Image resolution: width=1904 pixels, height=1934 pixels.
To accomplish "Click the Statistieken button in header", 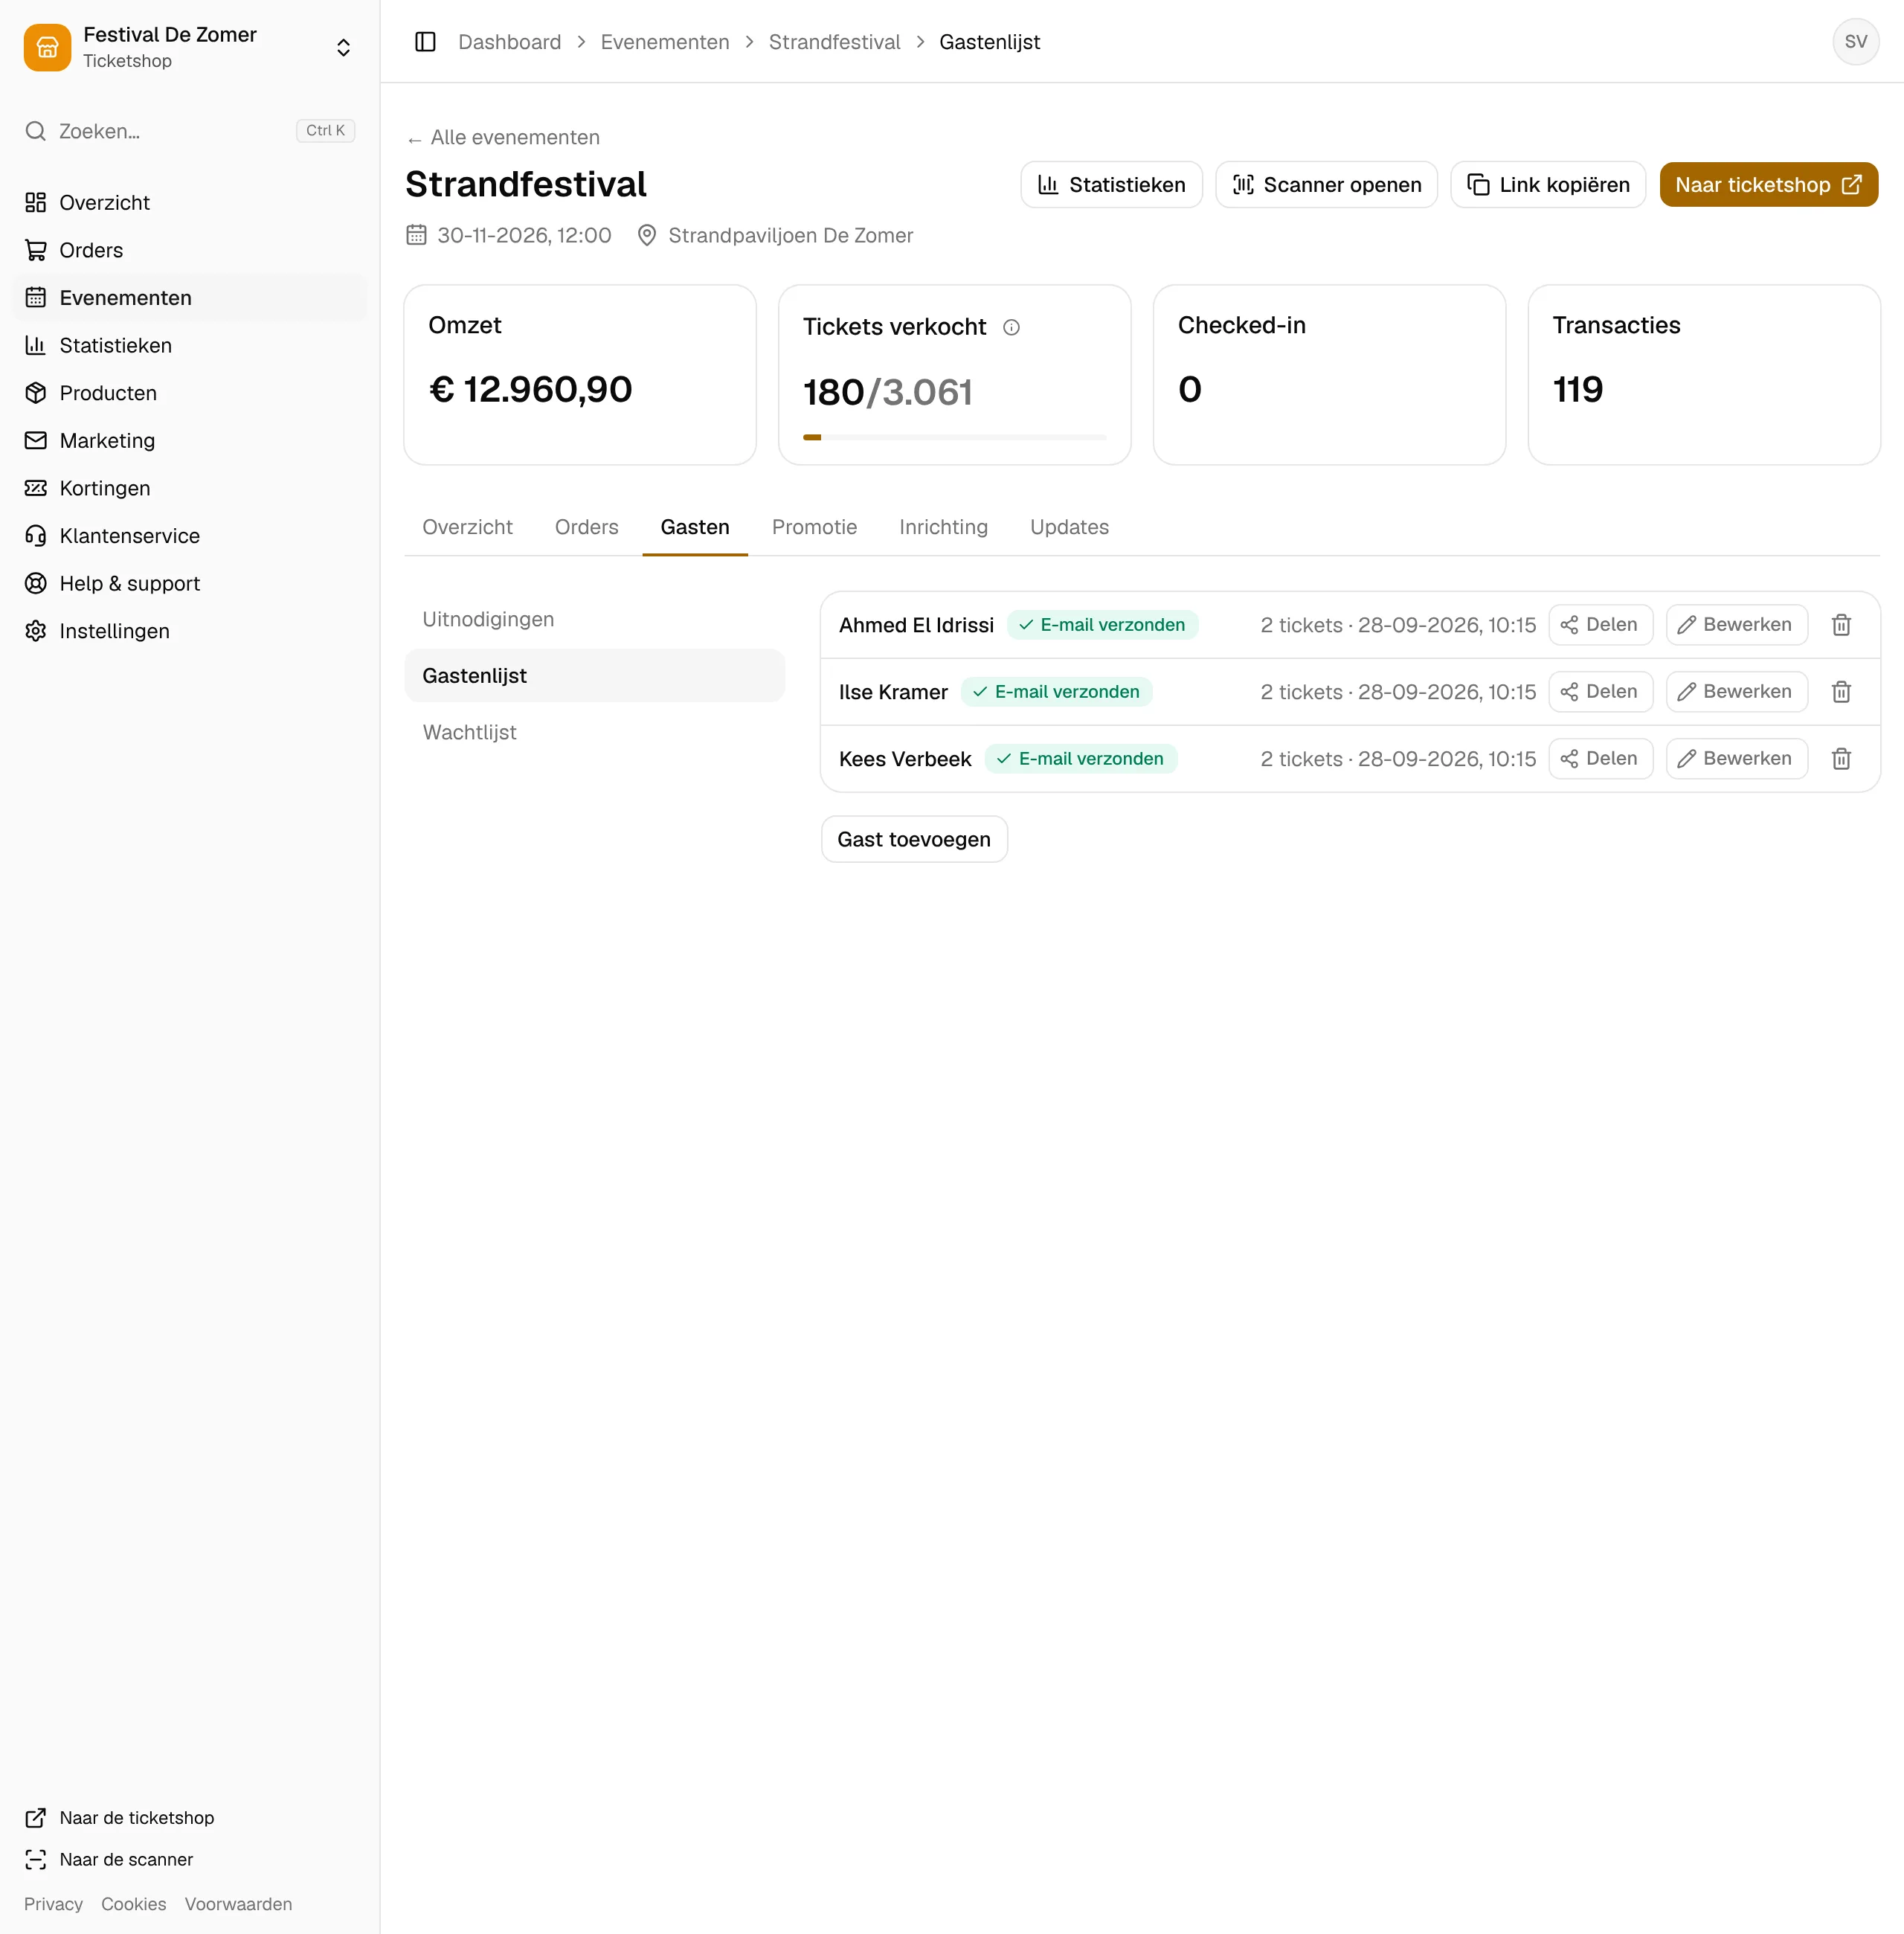I will (x=1111, y=185).
